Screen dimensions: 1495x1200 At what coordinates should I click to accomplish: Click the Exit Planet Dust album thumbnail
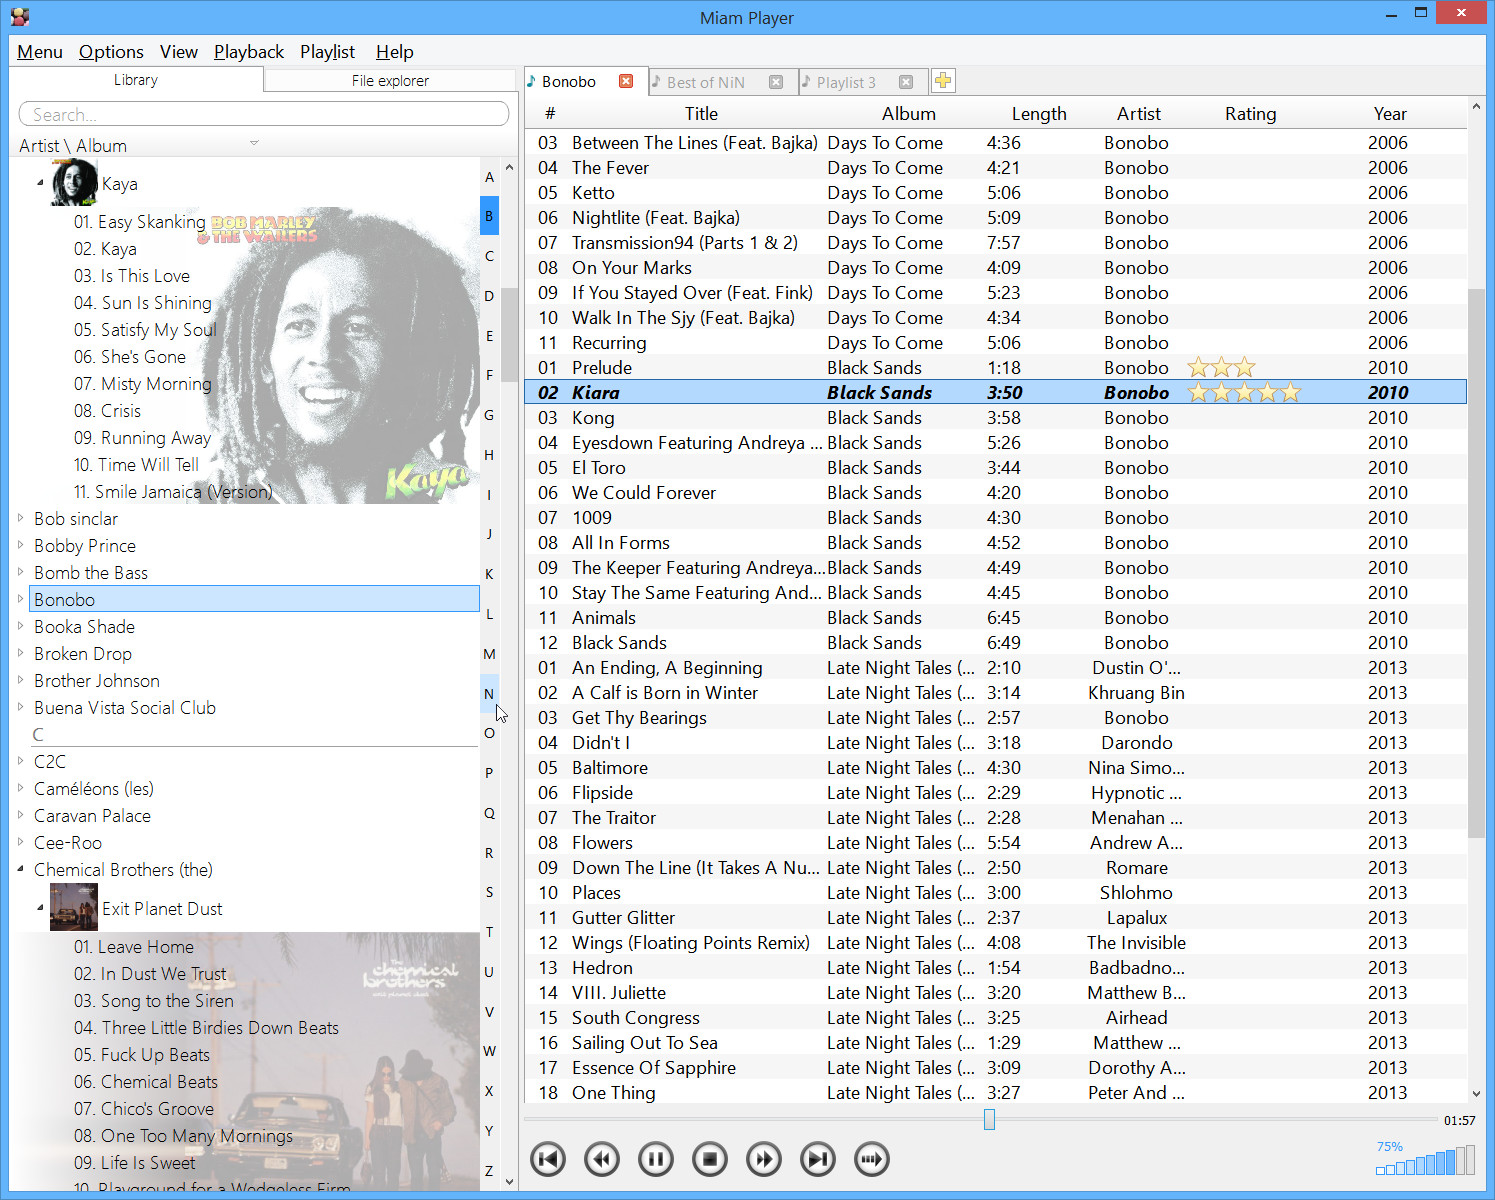point(74,907)
